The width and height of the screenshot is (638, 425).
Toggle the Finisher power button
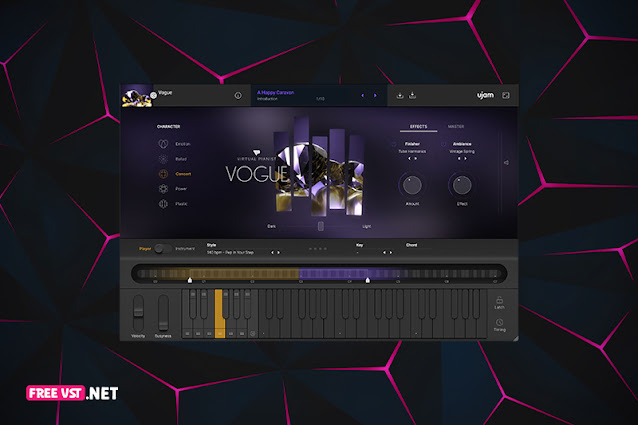pyautogui.click(x=394, y=144)
